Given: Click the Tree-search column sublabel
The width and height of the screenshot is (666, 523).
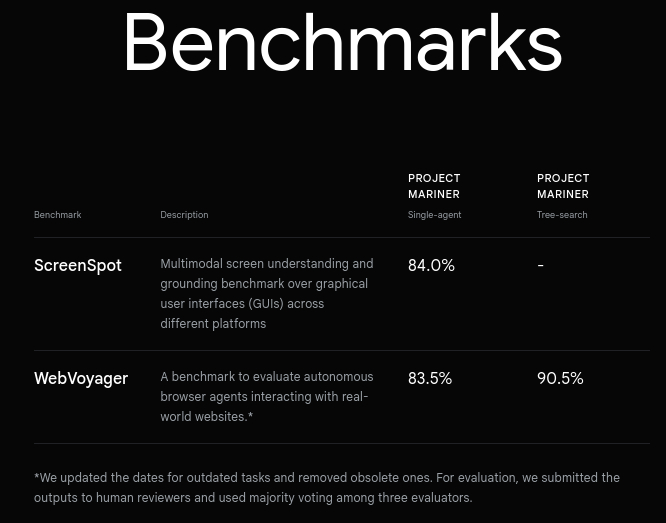Looking at the screenshot, I should 562,215.
